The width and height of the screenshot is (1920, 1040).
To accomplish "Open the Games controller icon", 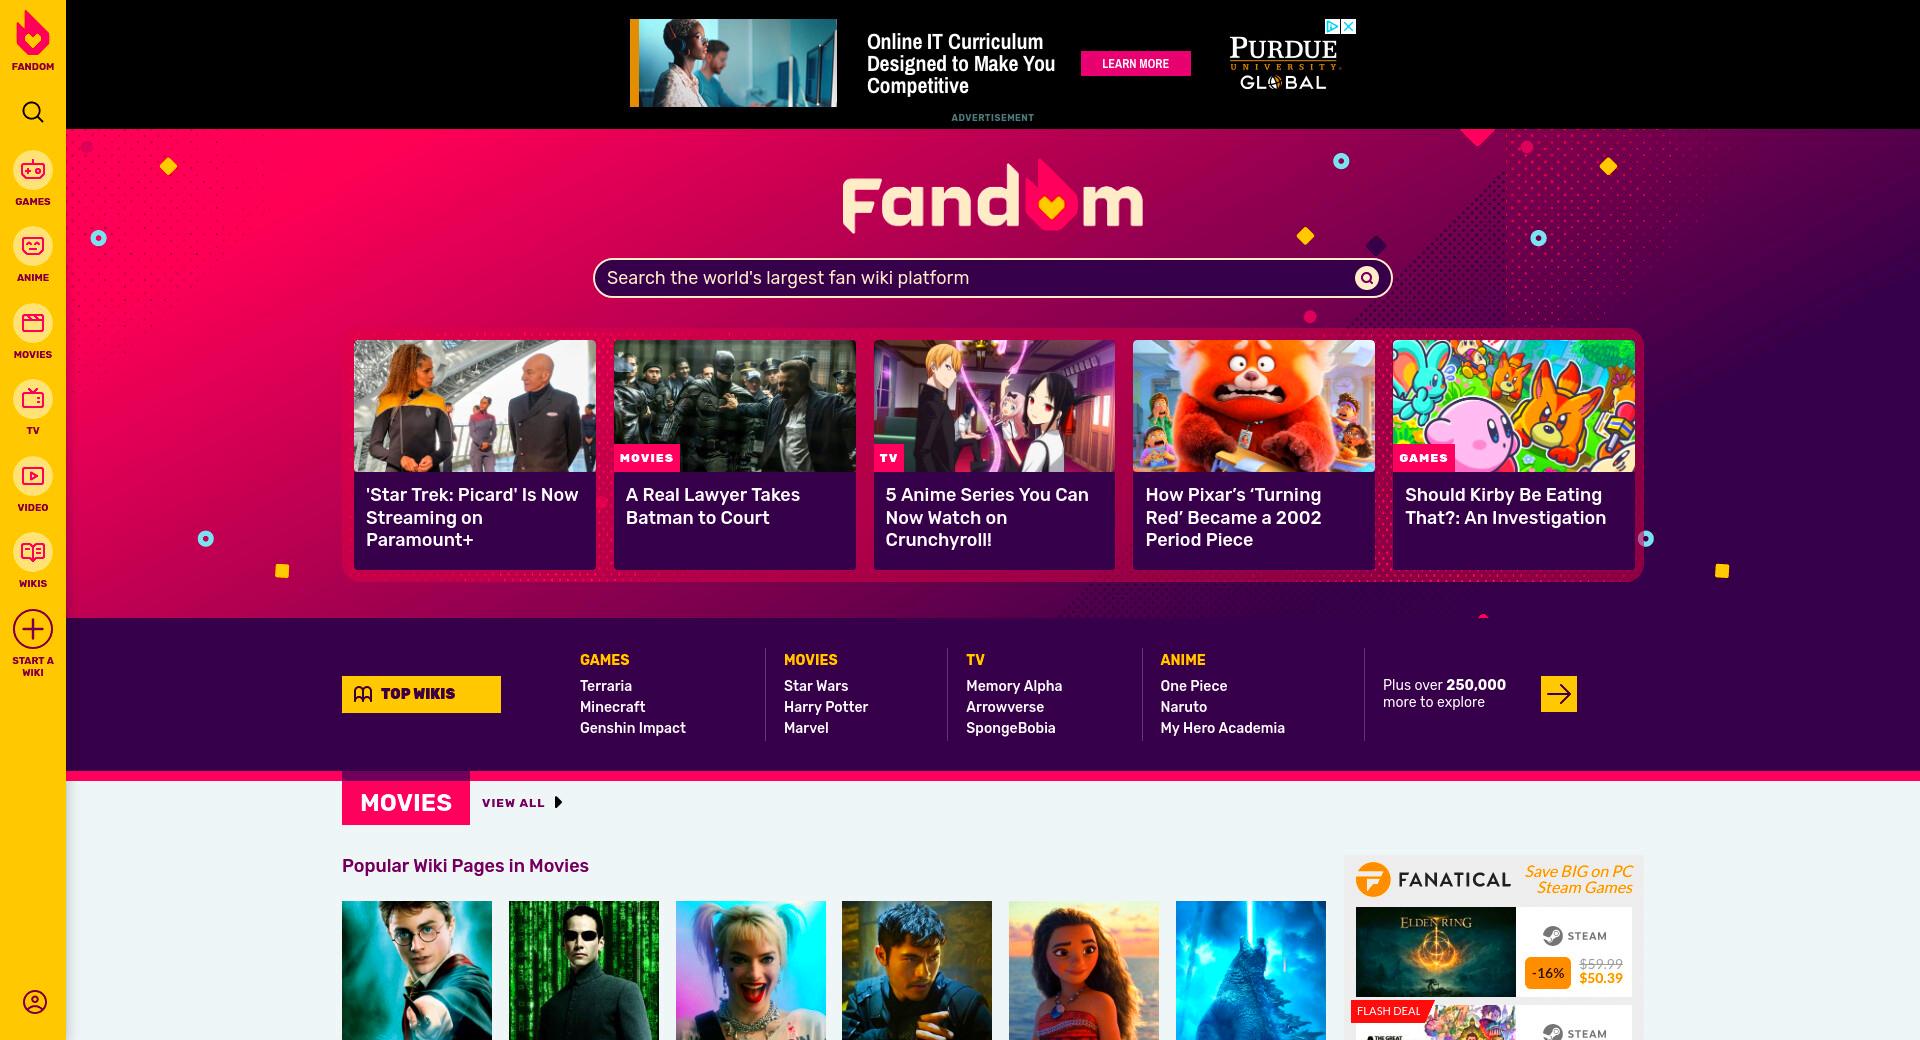I will pos(33,170).
